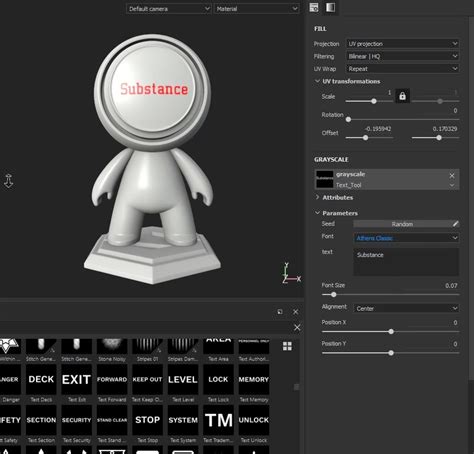The width and height of the screenshot is (474, 454).
Task: Remove the grayscale resource with X icon
Action: pos(452,176)
